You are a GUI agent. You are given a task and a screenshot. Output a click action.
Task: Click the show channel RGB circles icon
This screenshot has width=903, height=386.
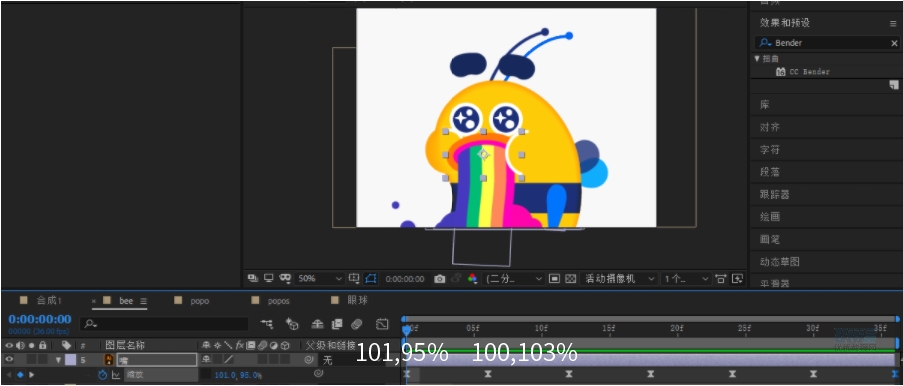click(472, 279)
